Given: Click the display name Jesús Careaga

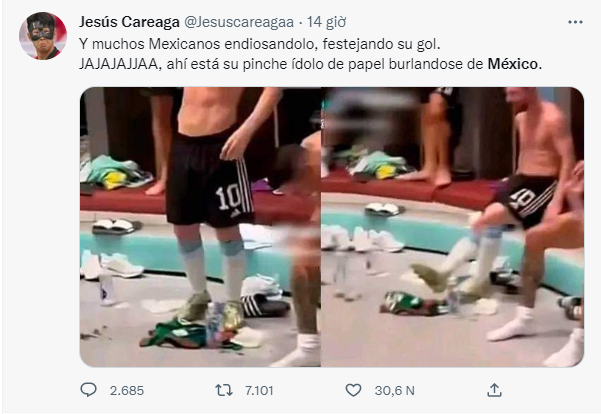Looking at the screenshot, I should pos(129,22).
